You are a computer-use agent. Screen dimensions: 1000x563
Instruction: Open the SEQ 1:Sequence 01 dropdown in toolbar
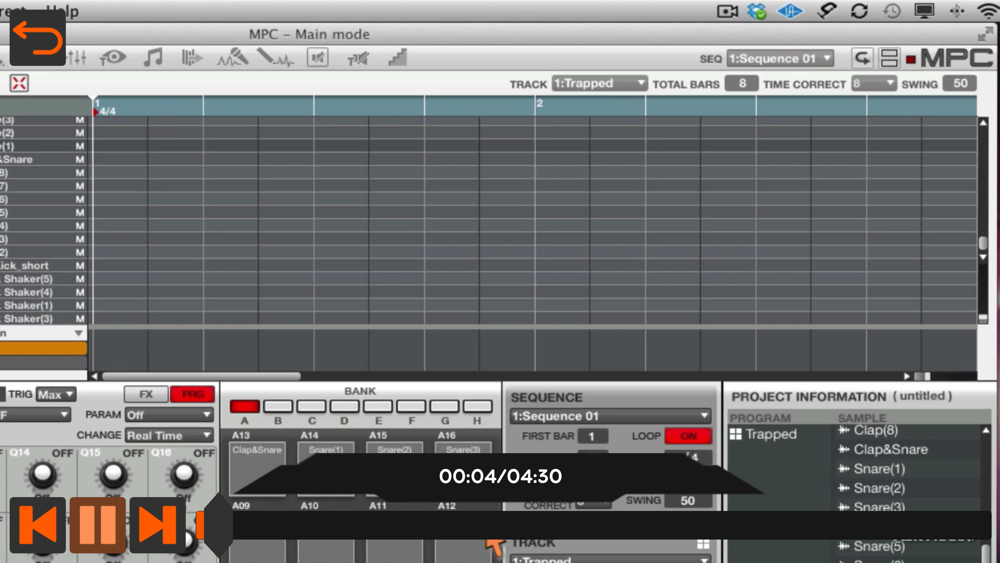pyautogui.click(x=779, y=59)
